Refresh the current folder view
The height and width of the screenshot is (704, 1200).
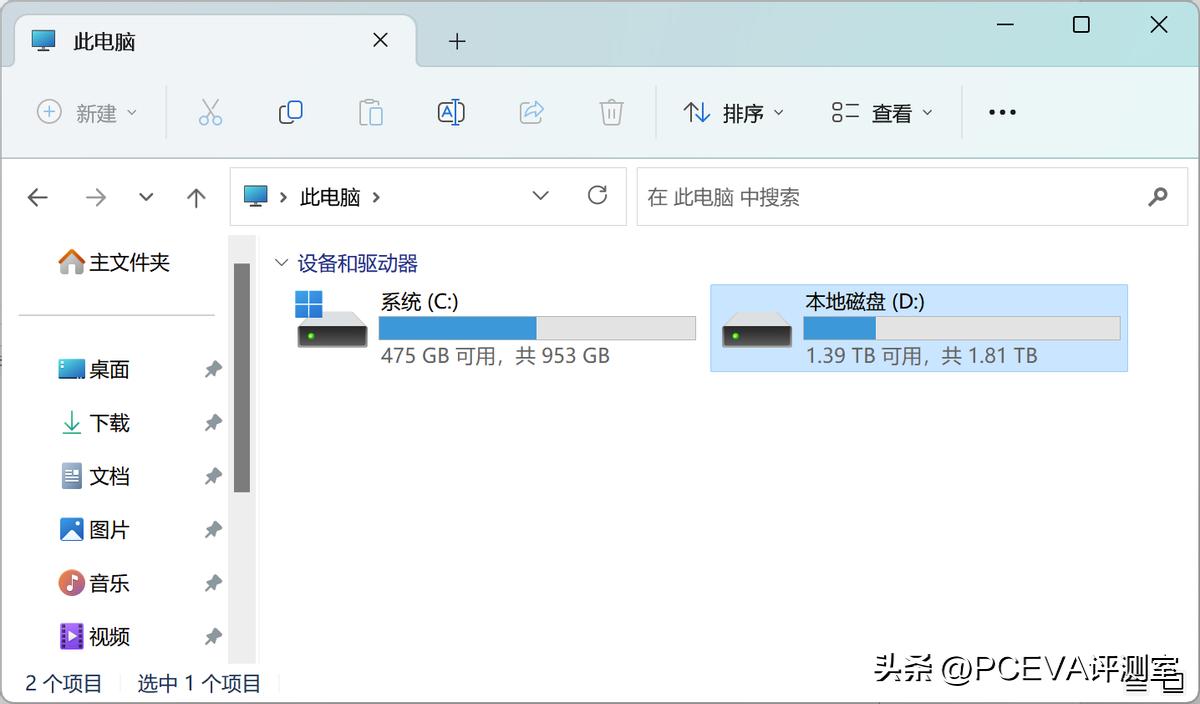pyautogui.click(x=597, y=196)
